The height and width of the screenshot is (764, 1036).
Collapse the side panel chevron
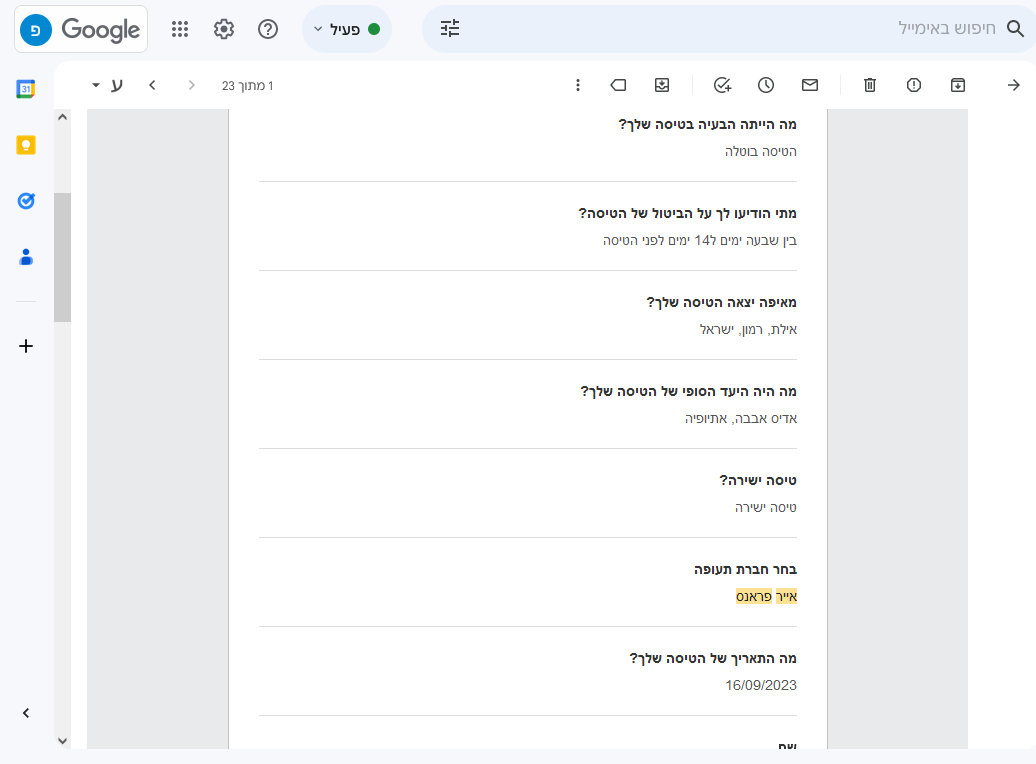pyautogui.click(x=26, y=713)
